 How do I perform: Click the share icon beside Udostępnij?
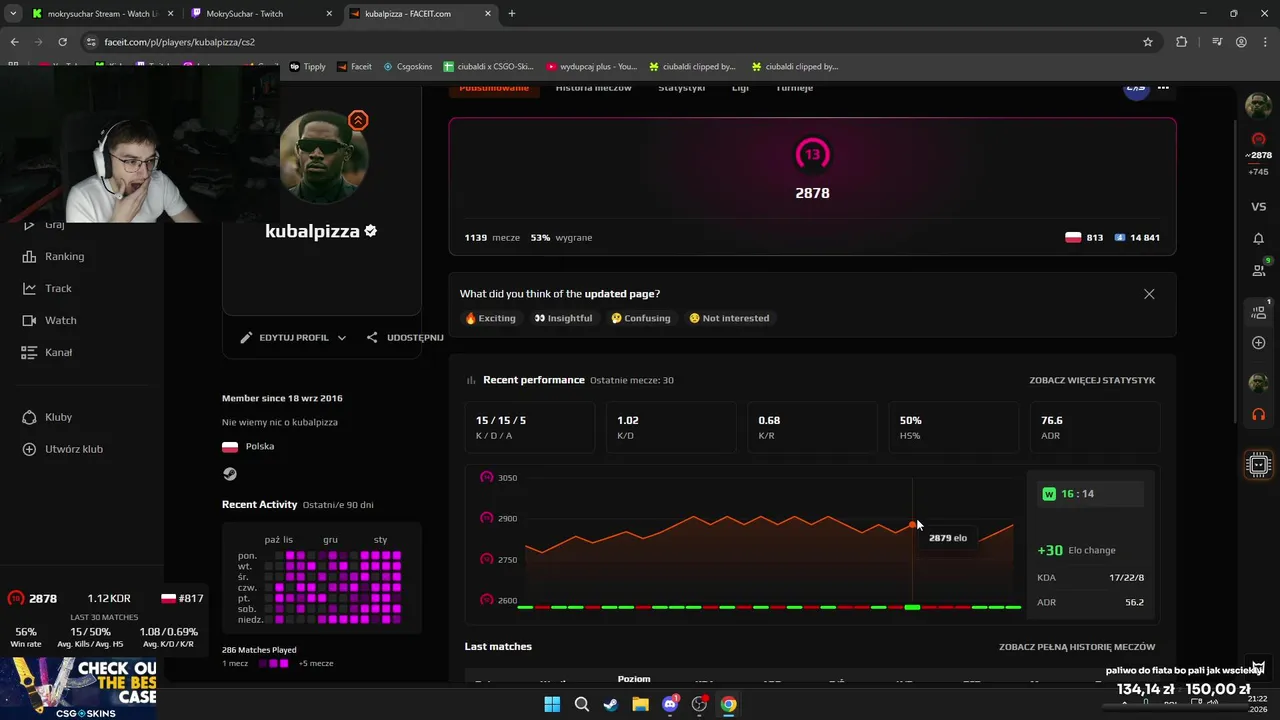[x=372, y=338]
